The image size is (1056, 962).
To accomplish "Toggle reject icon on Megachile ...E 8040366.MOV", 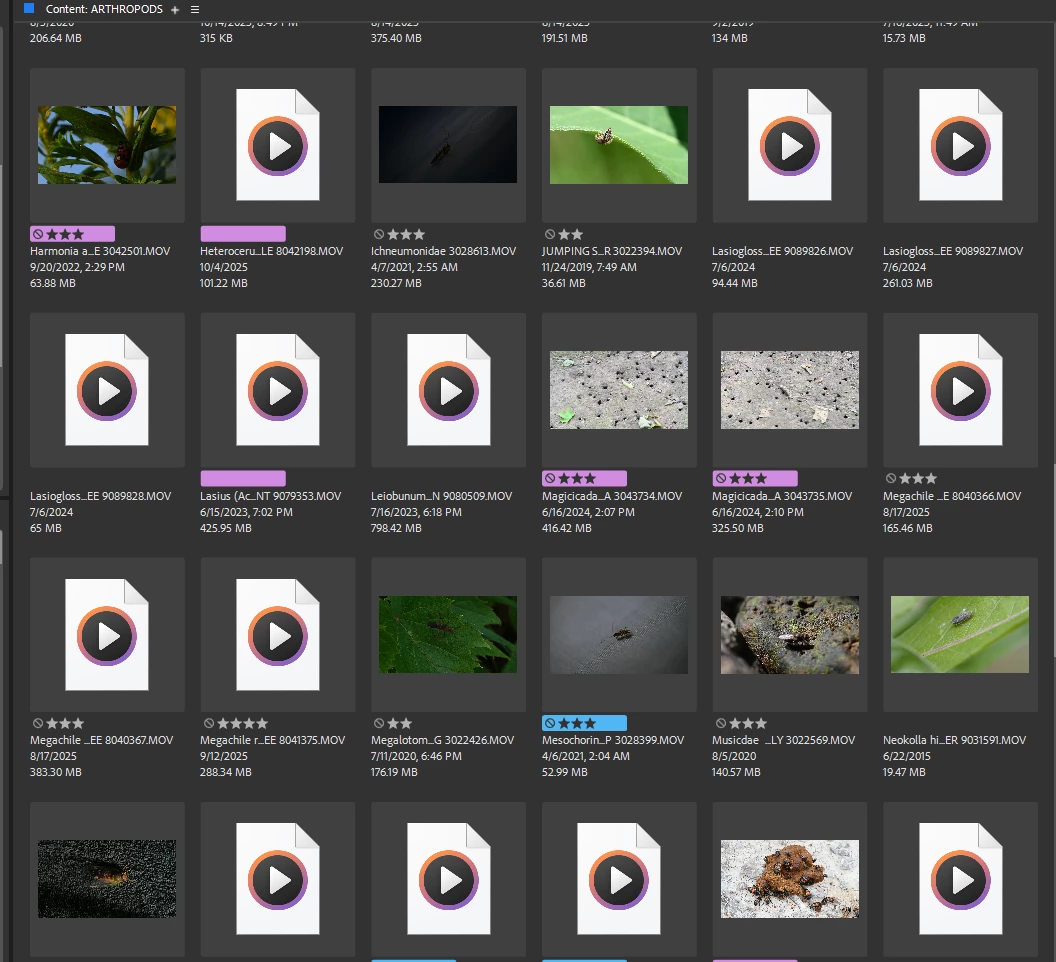I will [x=891, y=478].
